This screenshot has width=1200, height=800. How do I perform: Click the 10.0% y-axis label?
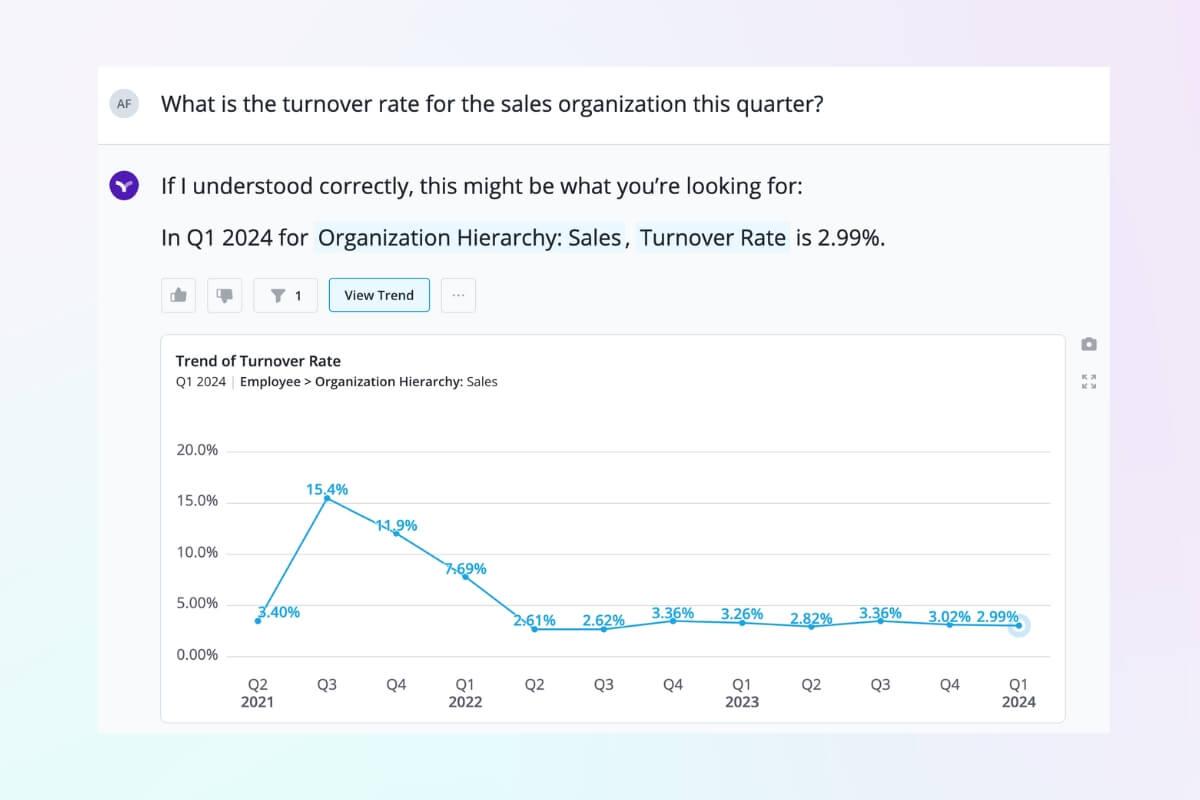[197, 553]
